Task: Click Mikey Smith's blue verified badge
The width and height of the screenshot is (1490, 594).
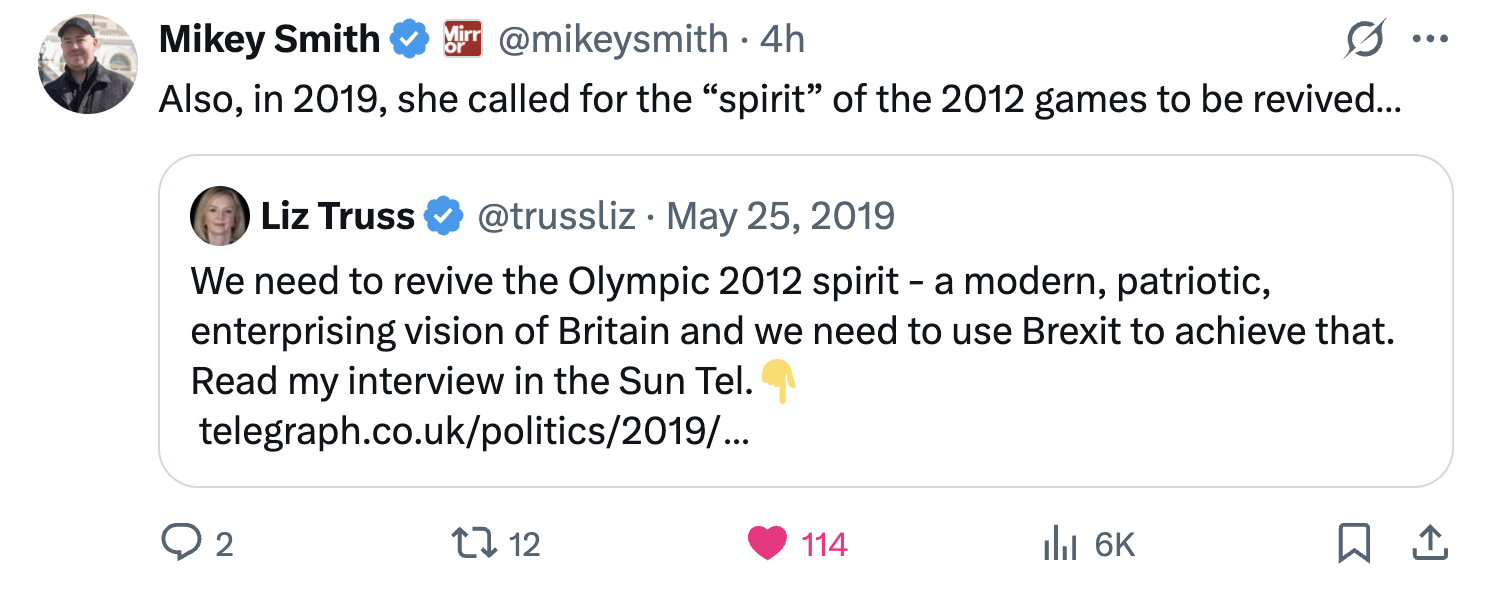Action: tap(408, 40)
